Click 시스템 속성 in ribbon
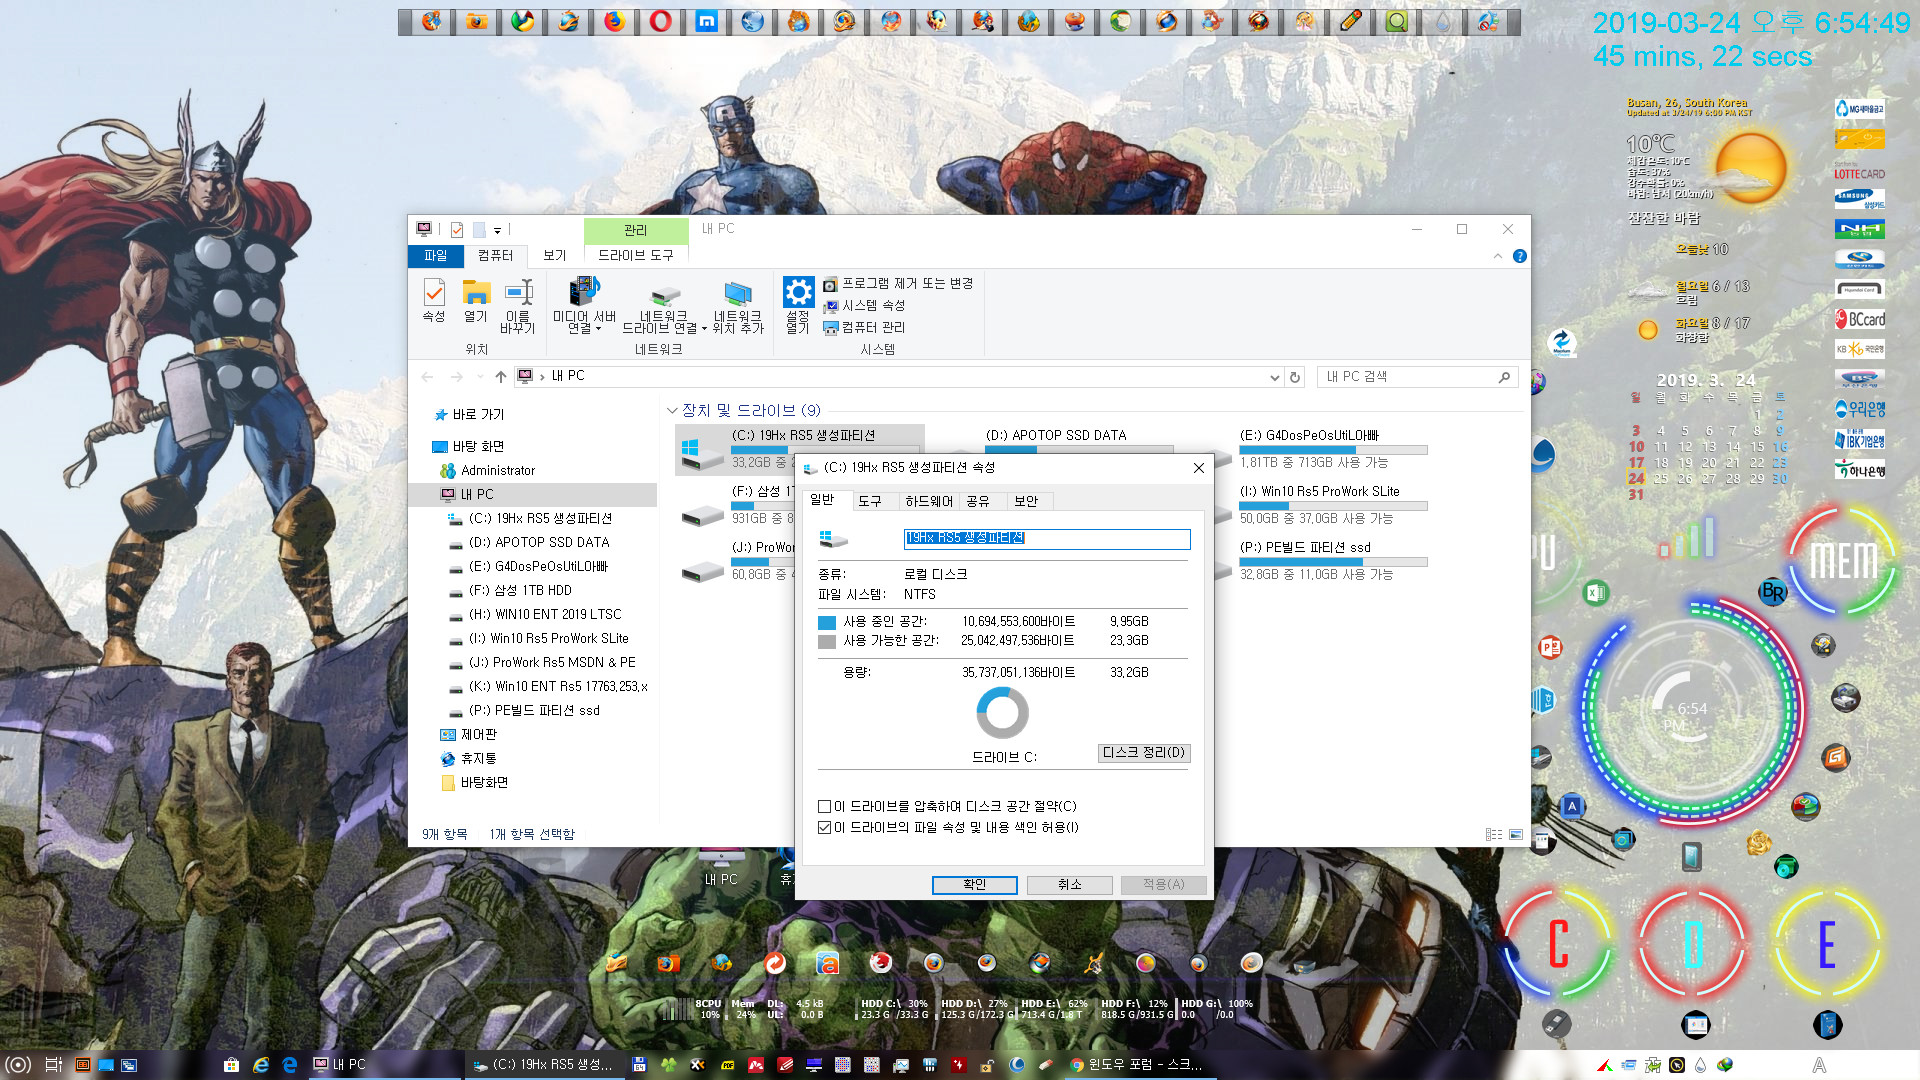The height and width of the screenshot is (1080, 1920). [x=865, y=306]
